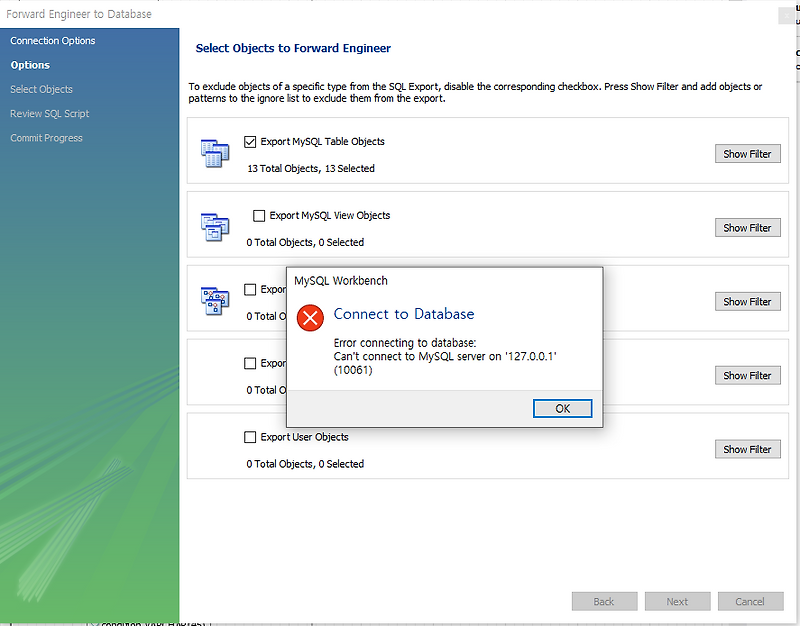
Task: Cancel the Forward Engineer wizard
Action: pos(751,602)
